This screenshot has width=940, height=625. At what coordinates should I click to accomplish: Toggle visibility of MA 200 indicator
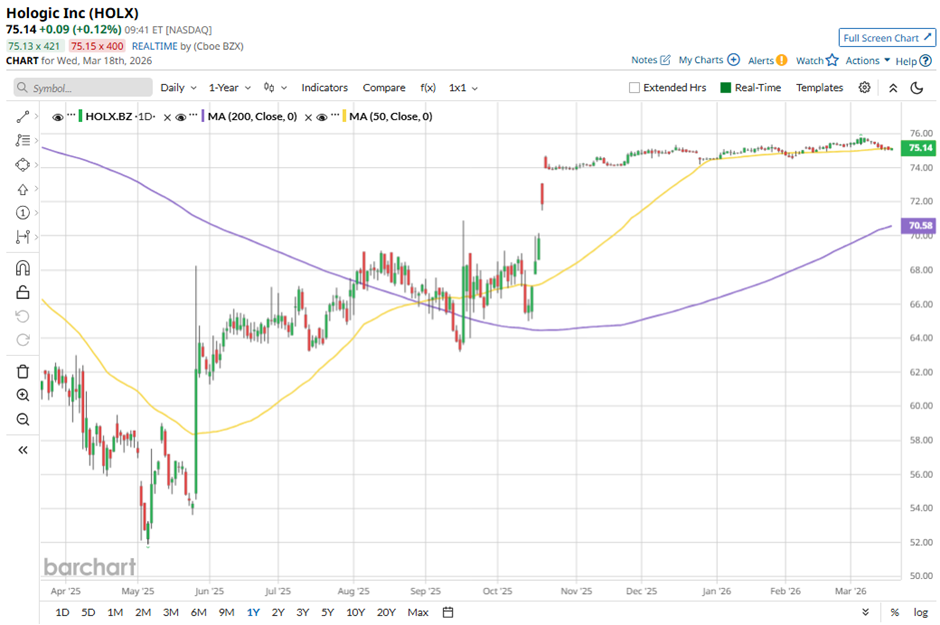point(180,117)
